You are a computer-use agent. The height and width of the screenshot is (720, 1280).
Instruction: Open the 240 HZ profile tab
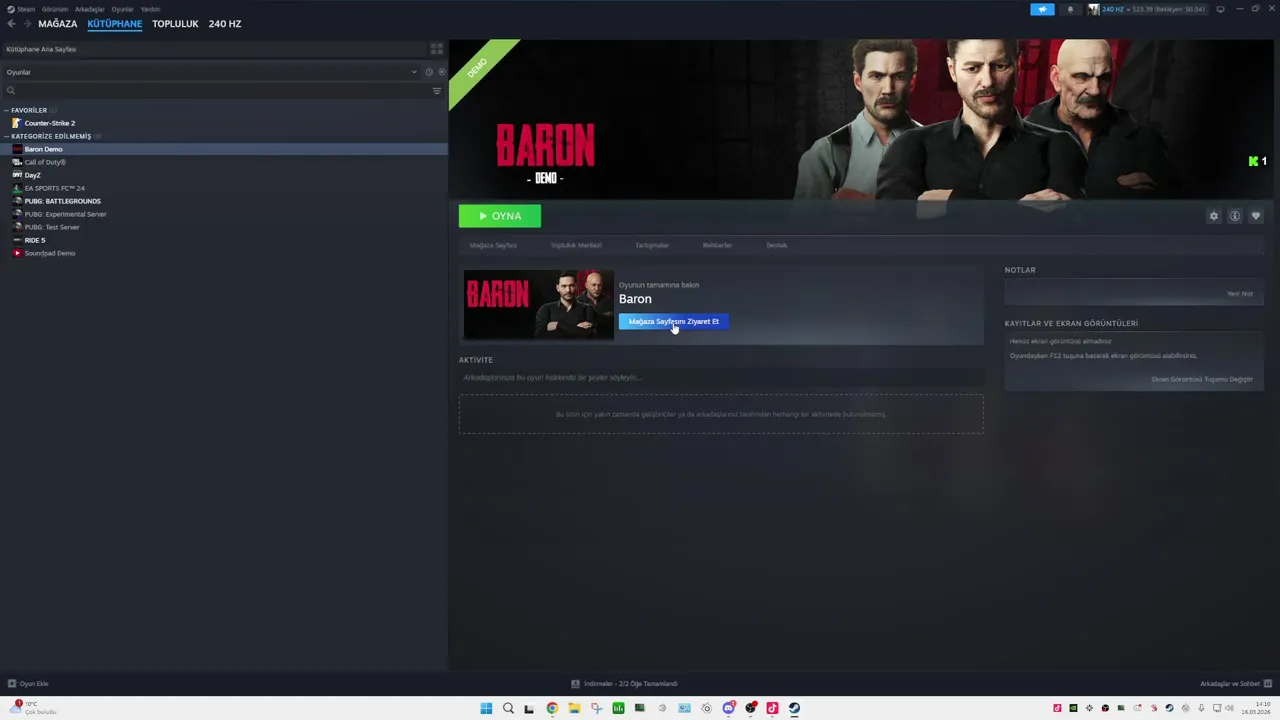[225, 24]
